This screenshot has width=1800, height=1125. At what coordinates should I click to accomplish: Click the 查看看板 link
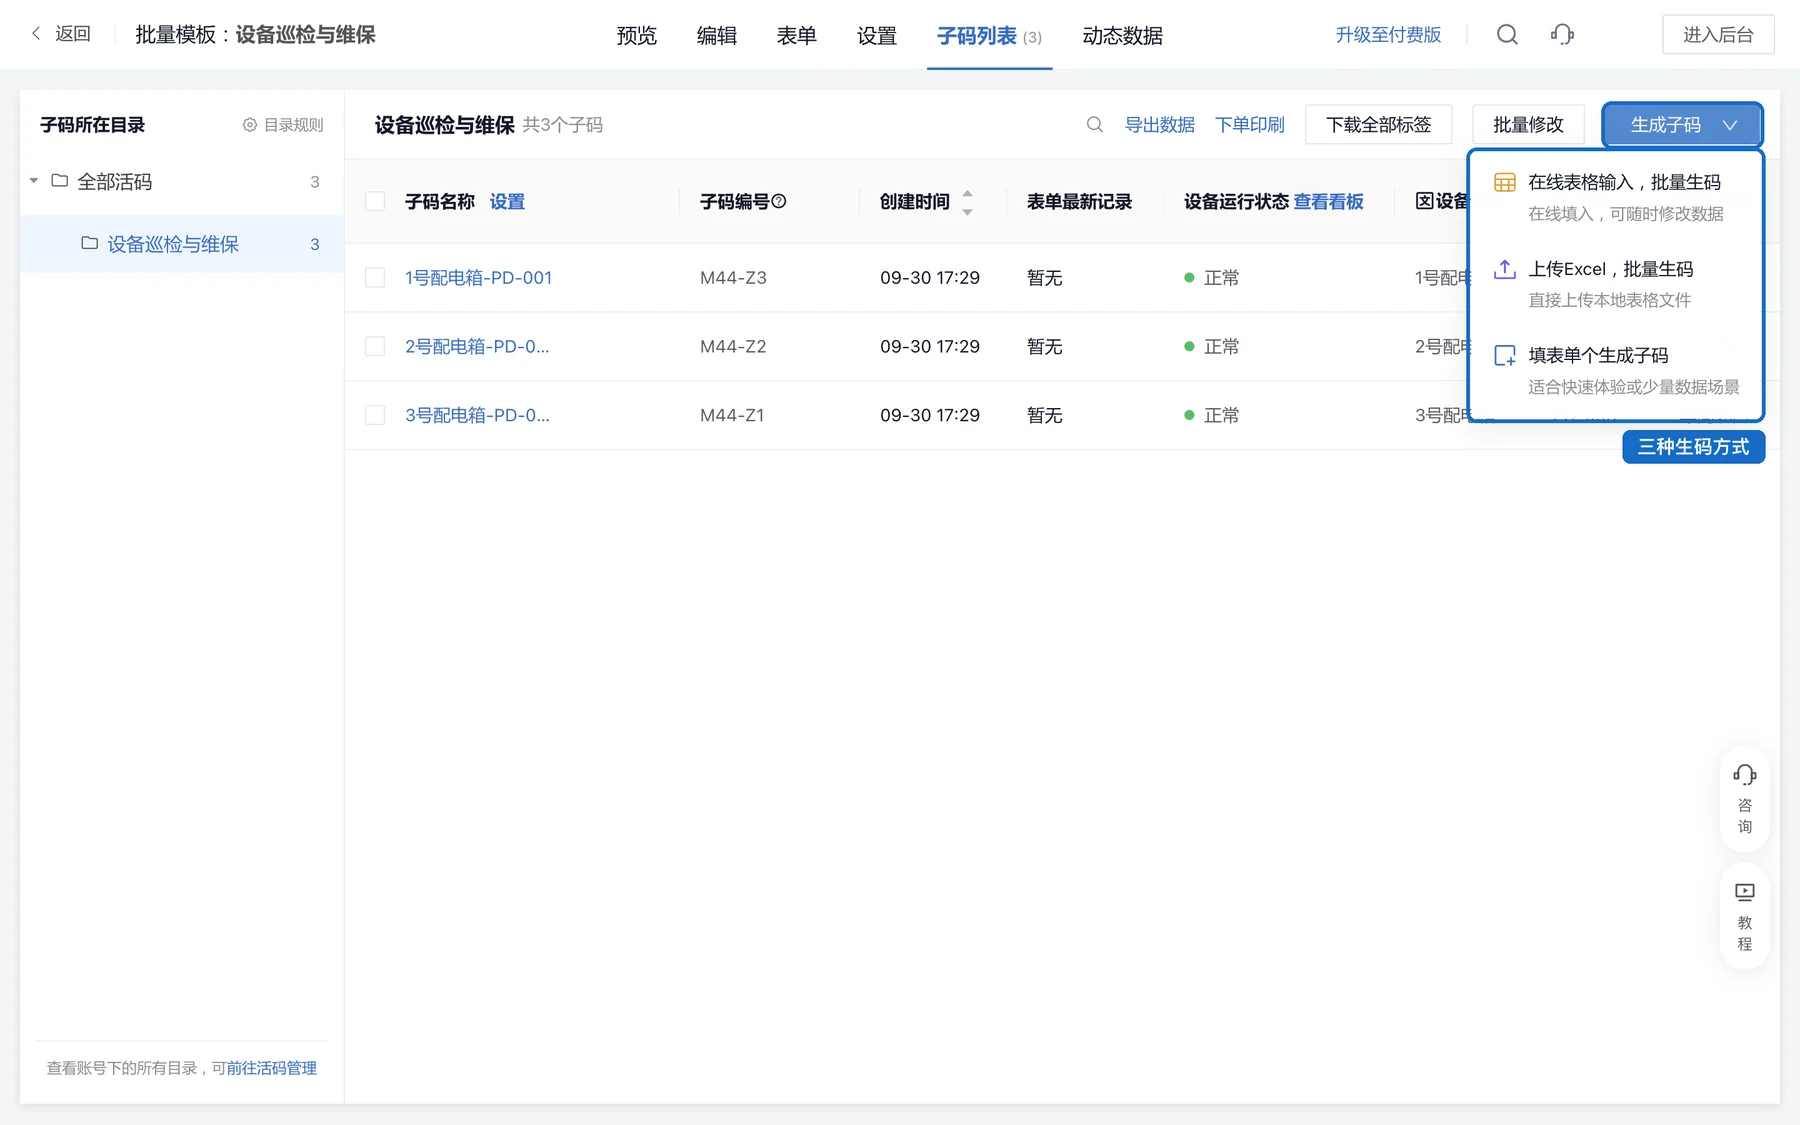[1328, 201]
